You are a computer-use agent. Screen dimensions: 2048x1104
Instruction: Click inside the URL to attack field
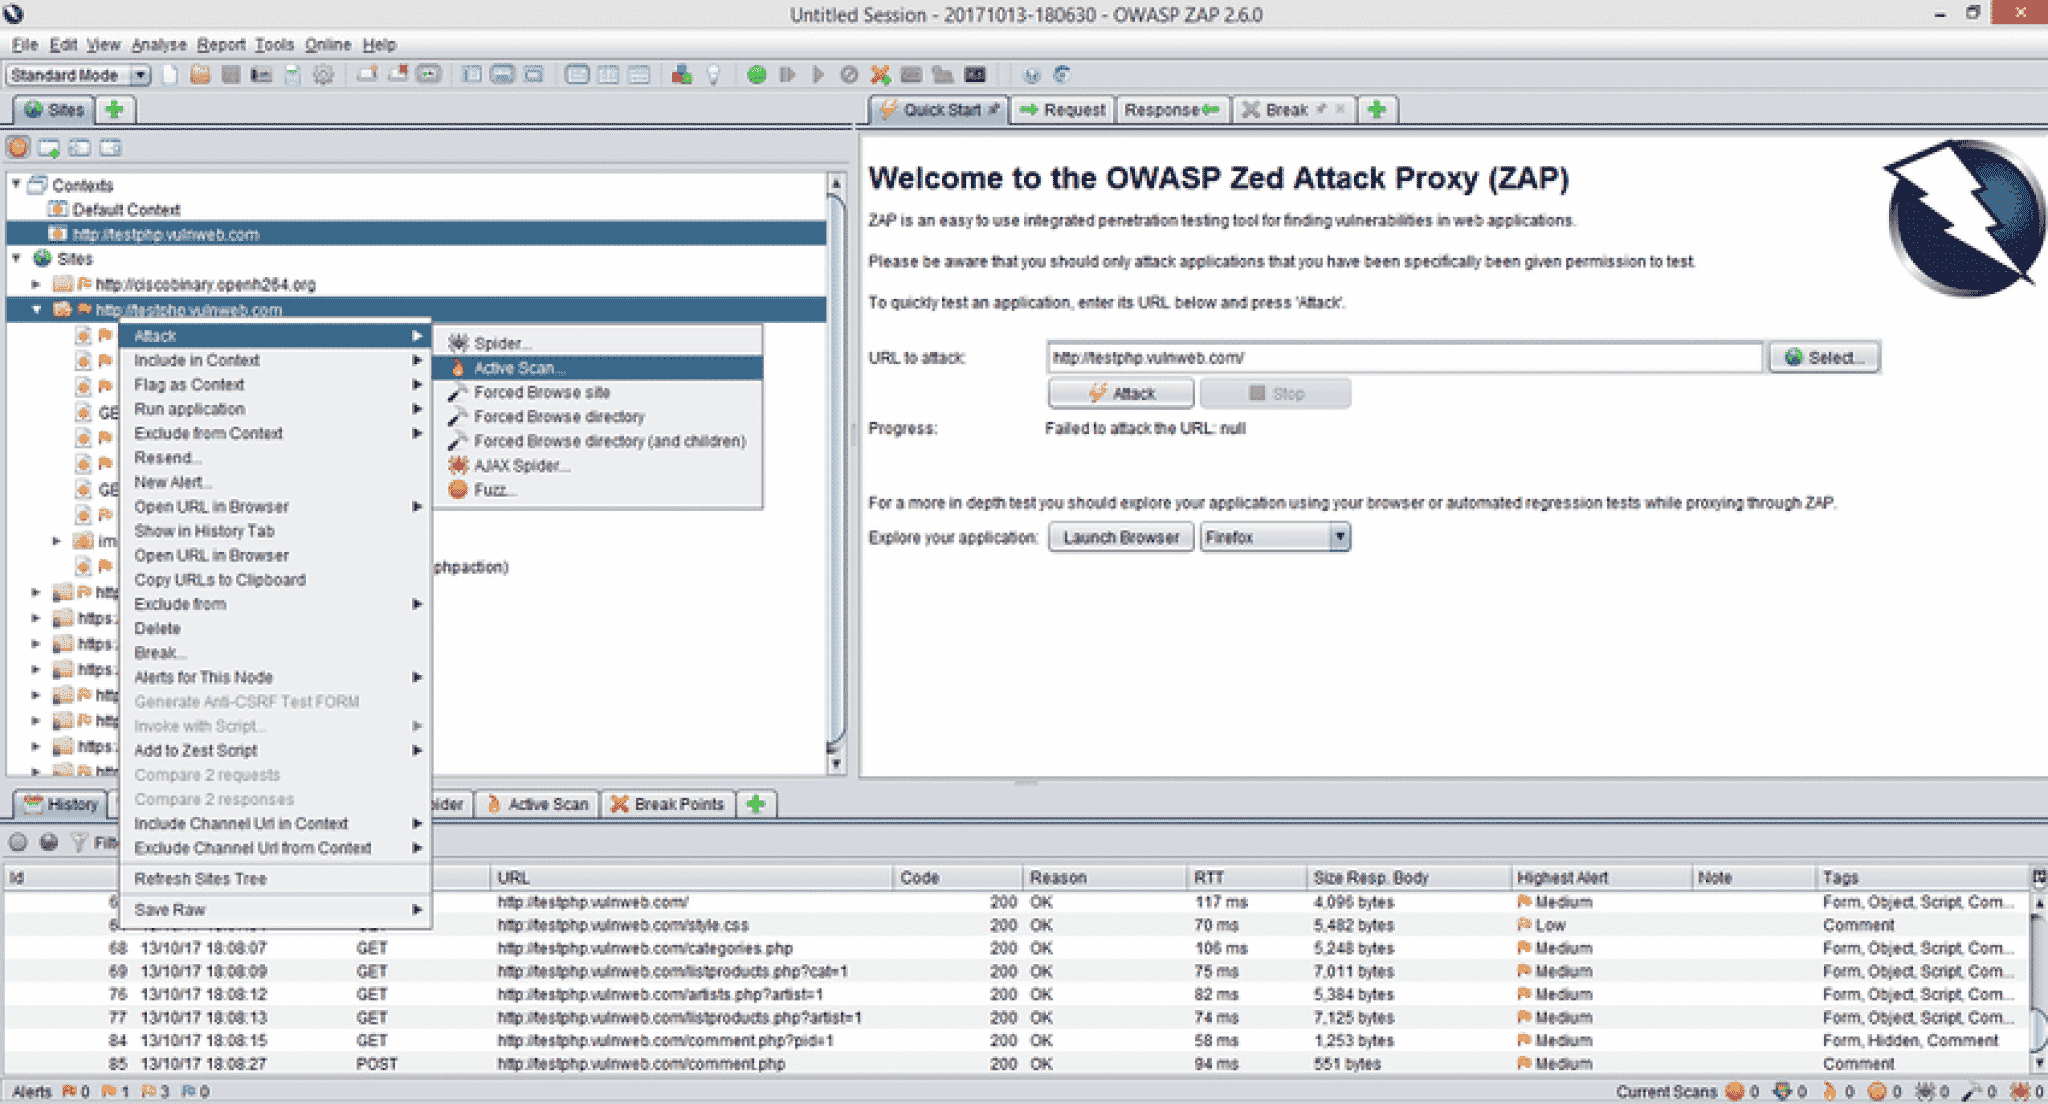tap(1400, 357)
